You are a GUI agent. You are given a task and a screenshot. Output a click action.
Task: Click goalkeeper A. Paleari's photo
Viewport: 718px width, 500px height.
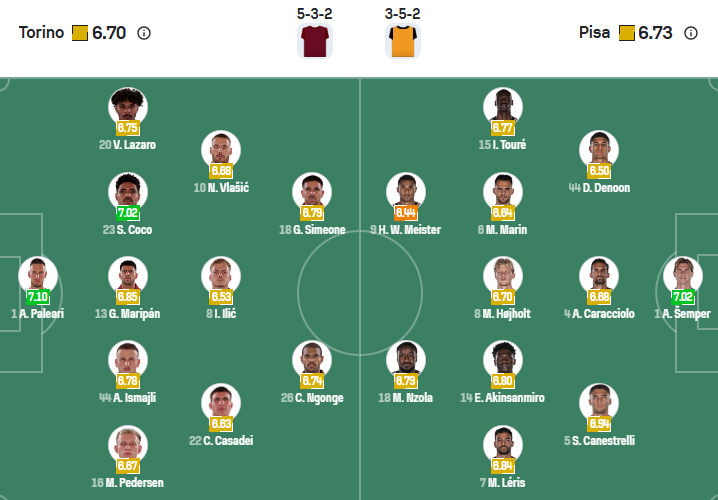point(38,275)
